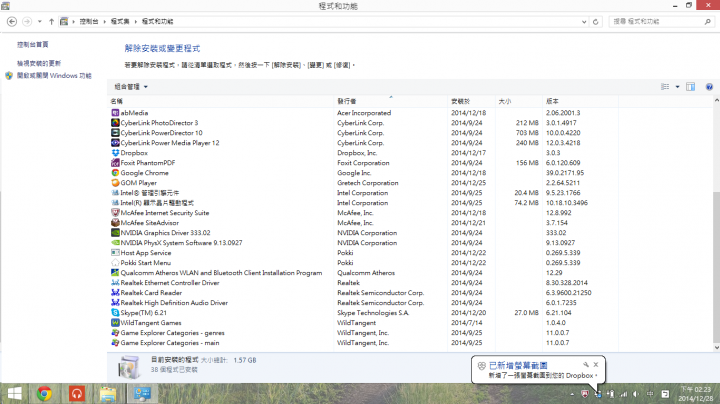
Task: Select the Foxit PhantomPDF icon
Action: 115,163
